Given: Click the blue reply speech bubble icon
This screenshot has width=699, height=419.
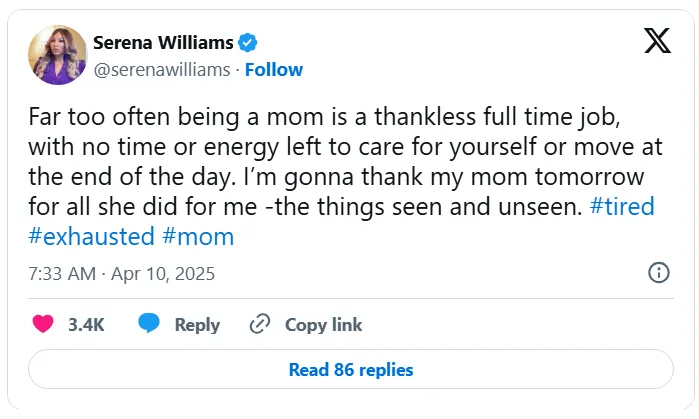Looking at the screenshot, I should click(149, 323).
